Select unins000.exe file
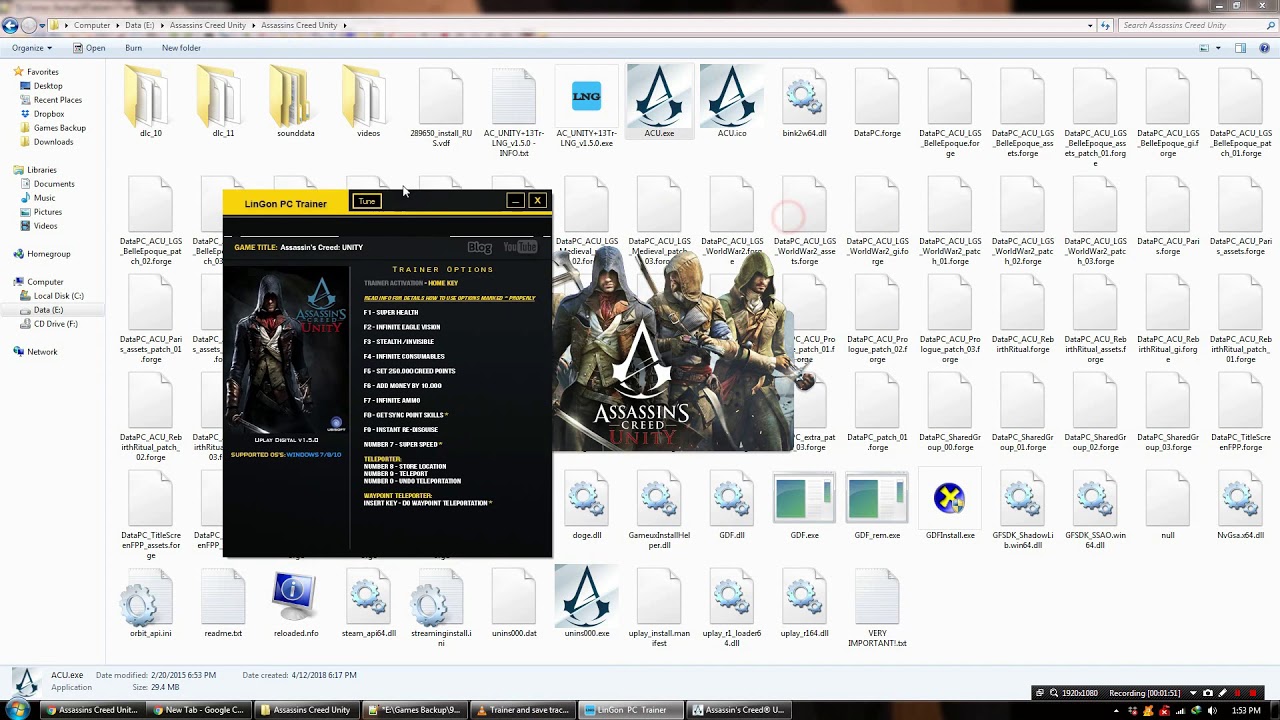Image resolution: width=1280 pixels, height=720 pixels. [587, 603]
